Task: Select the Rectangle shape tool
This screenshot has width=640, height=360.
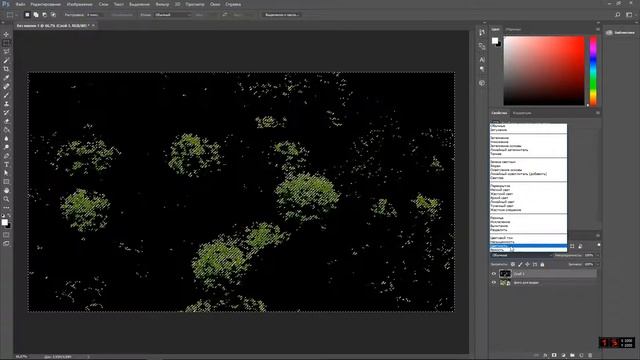Action: point(6,182)
